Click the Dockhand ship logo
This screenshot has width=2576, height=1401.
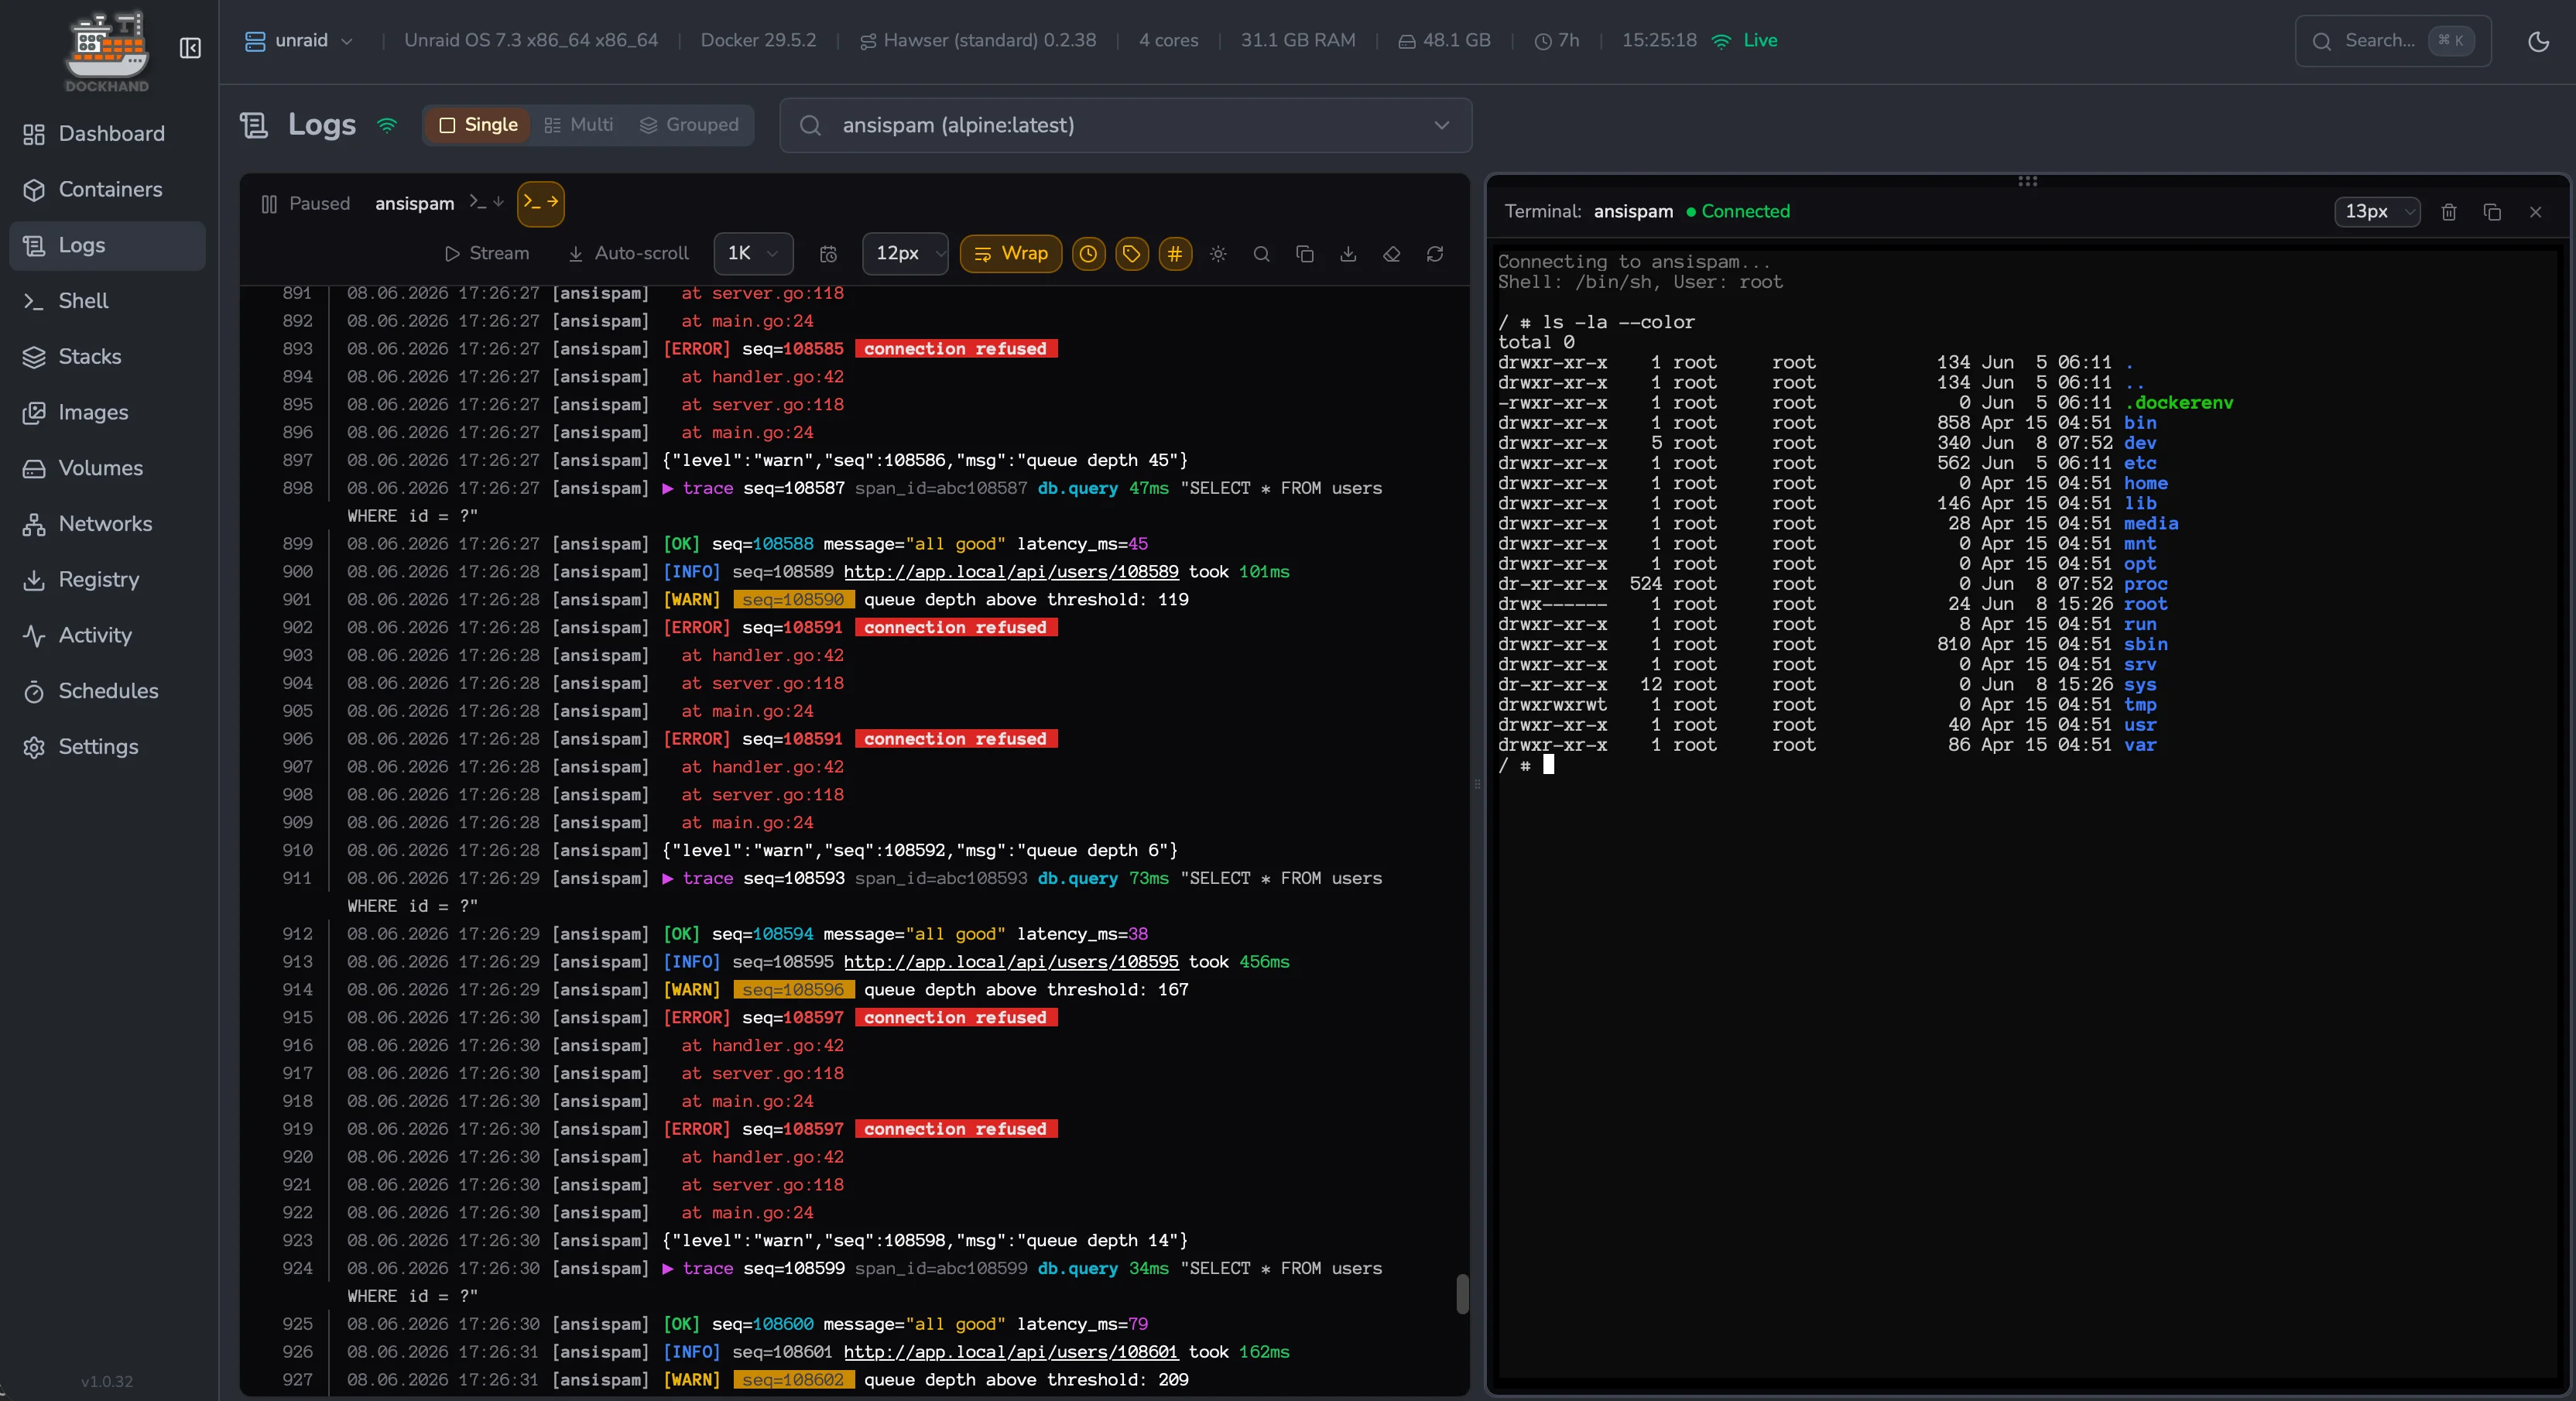click(107, 50)
